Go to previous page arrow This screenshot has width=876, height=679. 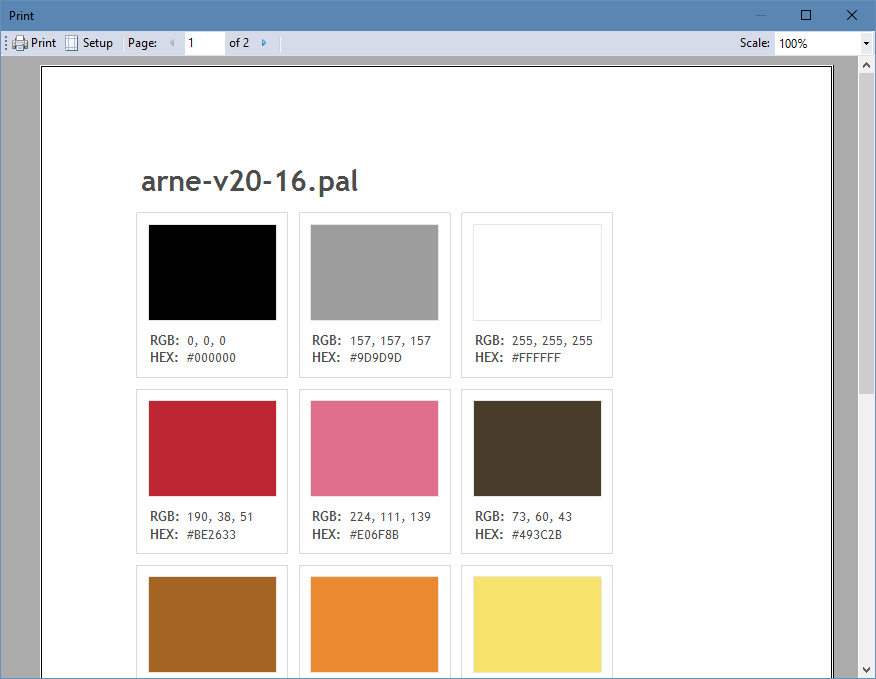point(172,43)
